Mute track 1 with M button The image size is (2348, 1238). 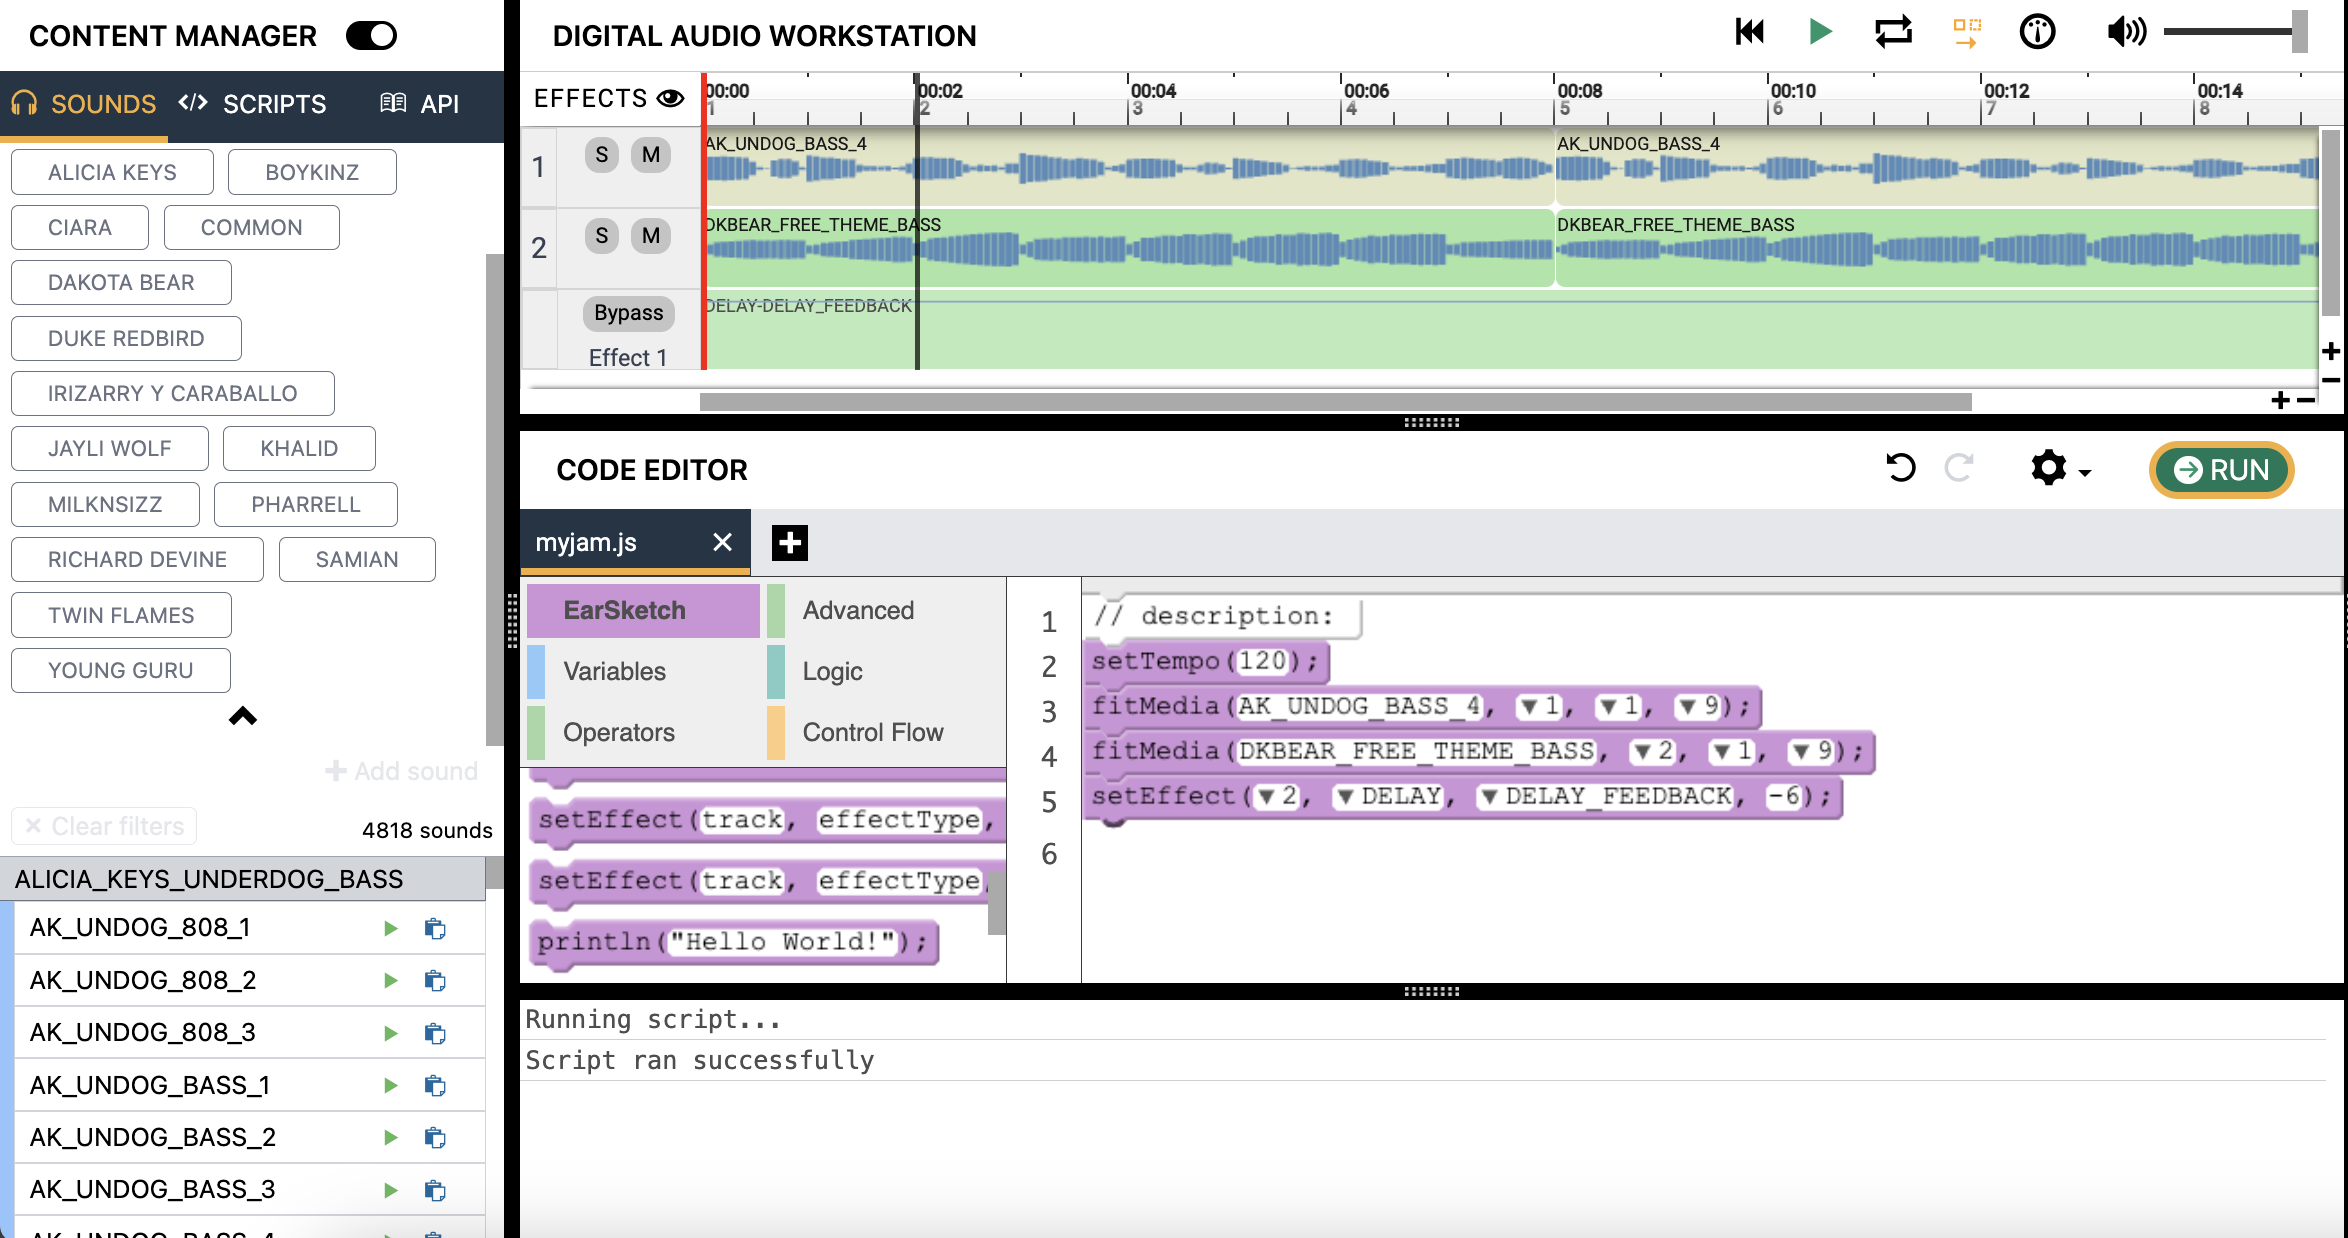pos(651,155)
